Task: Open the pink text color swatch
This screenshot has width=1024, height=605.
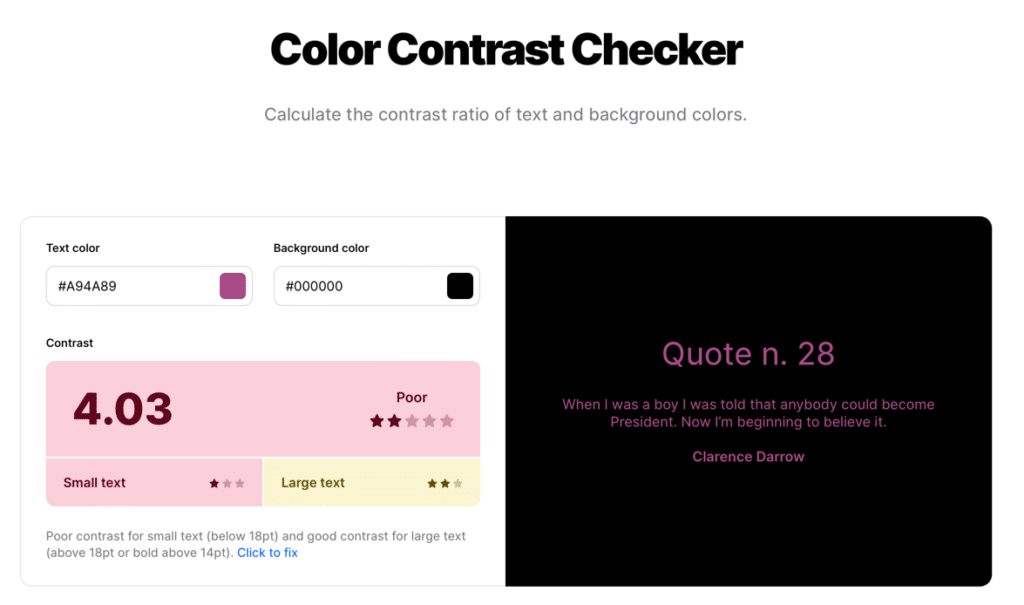Action: [232, 285]
